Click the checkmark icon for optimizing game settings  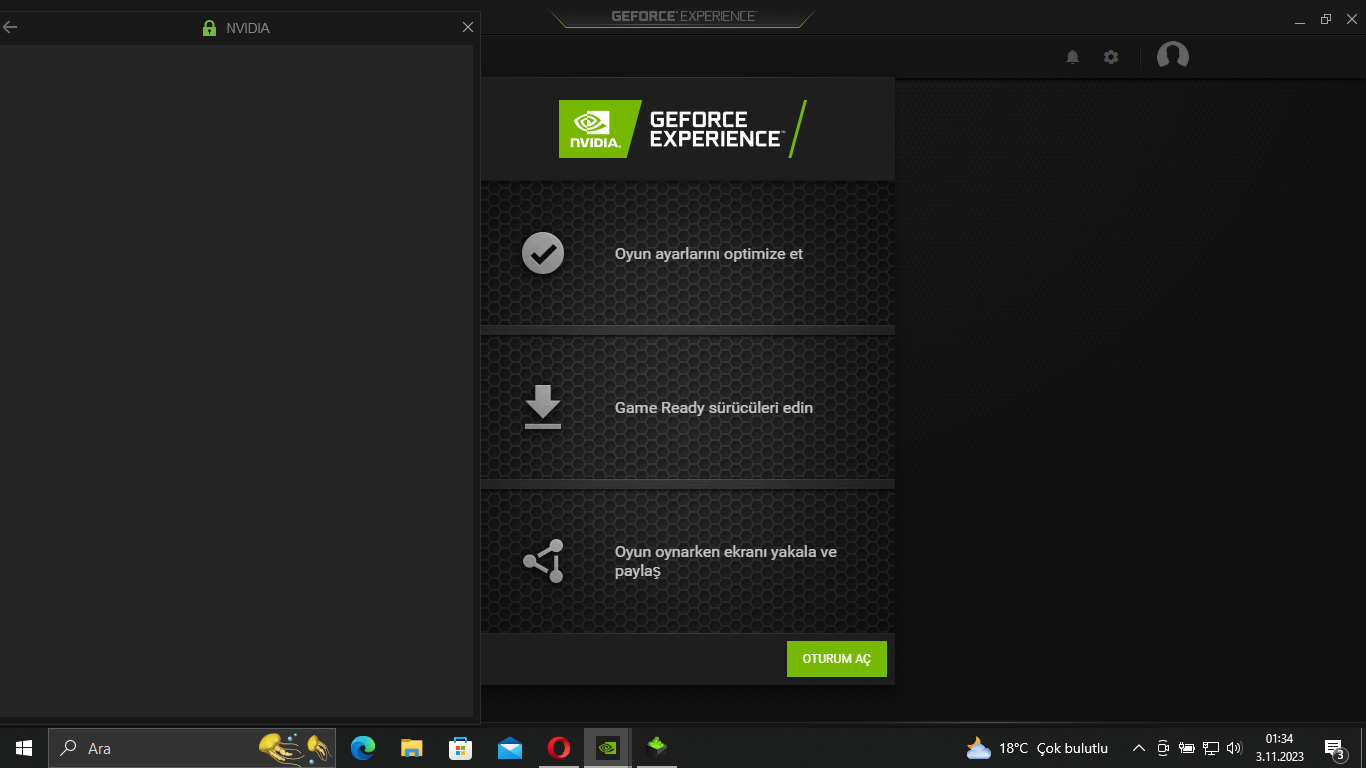click(543, 254)
